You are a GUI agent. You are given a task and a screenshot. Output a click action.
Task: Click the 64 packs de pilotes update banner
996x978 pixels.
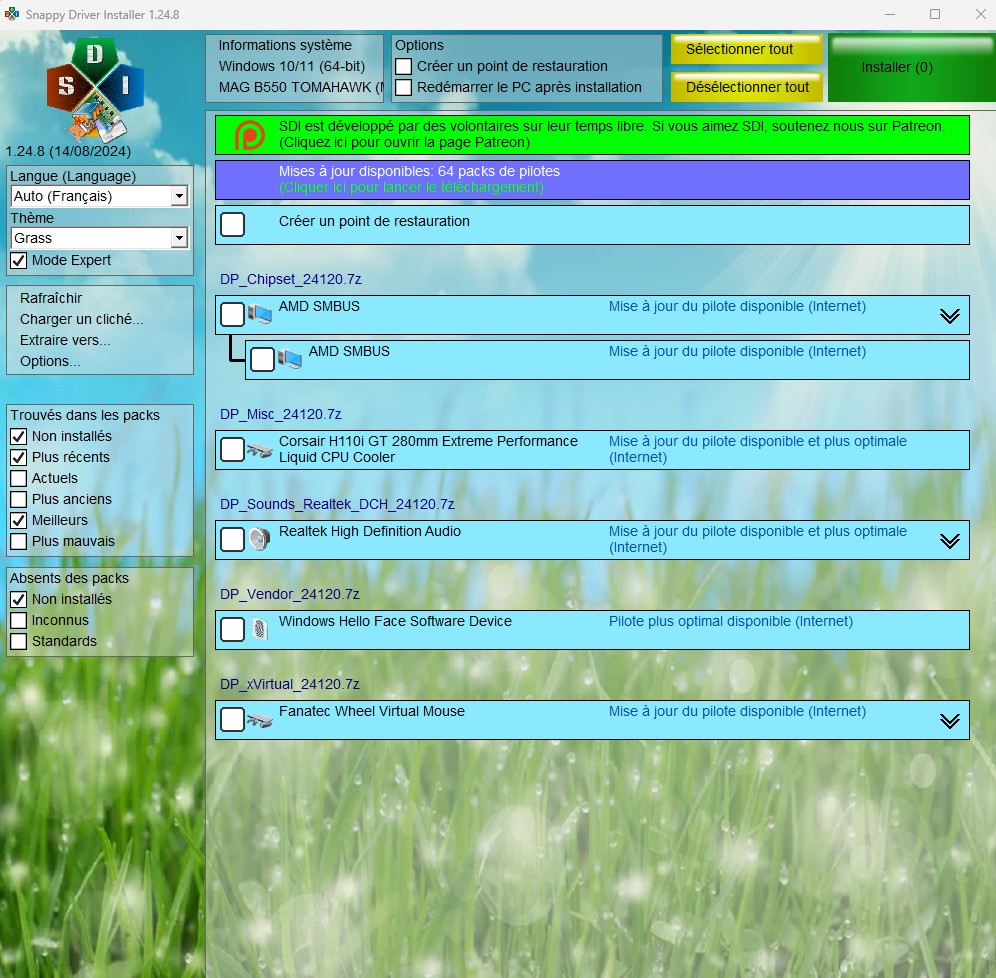click(592, 180)
